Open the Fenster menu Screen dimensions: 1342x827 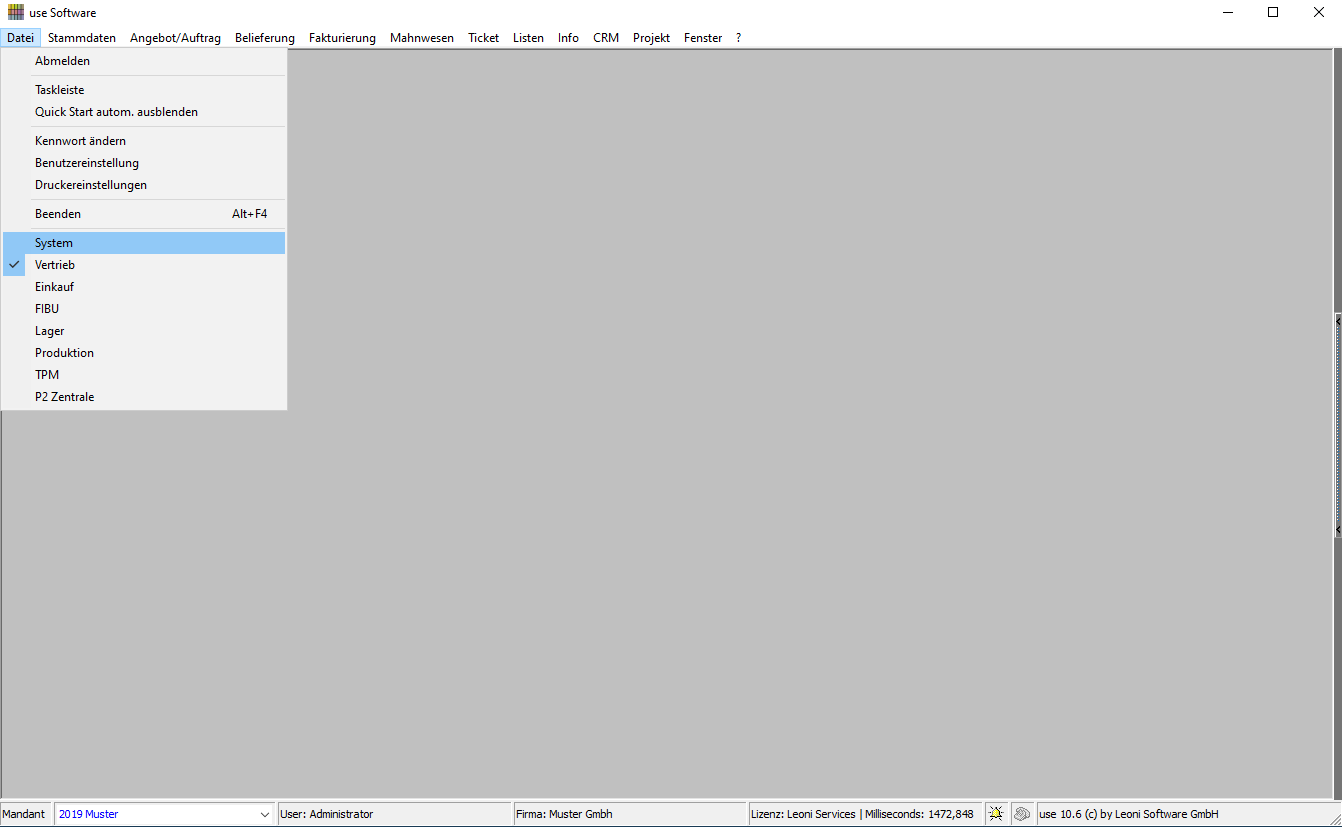click(703, 38)
